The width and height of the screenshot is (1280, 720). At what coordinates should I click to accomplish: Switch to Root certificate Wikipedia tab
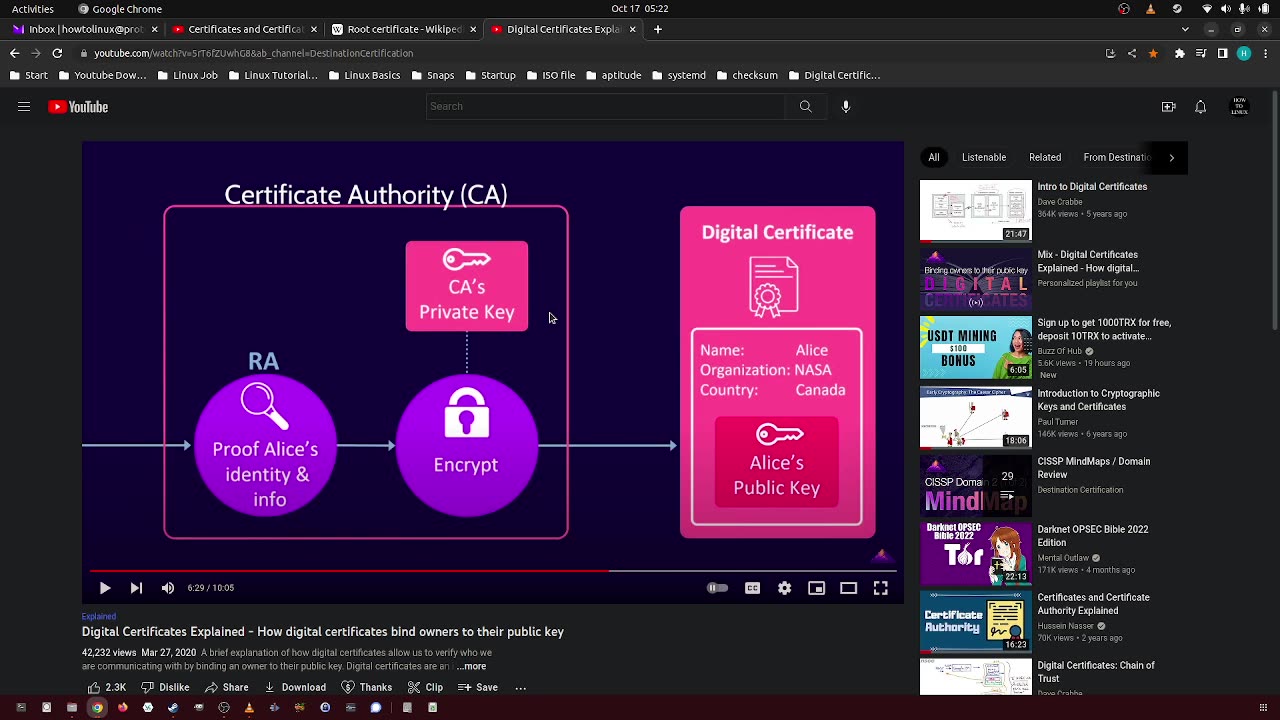coord(403,29)
